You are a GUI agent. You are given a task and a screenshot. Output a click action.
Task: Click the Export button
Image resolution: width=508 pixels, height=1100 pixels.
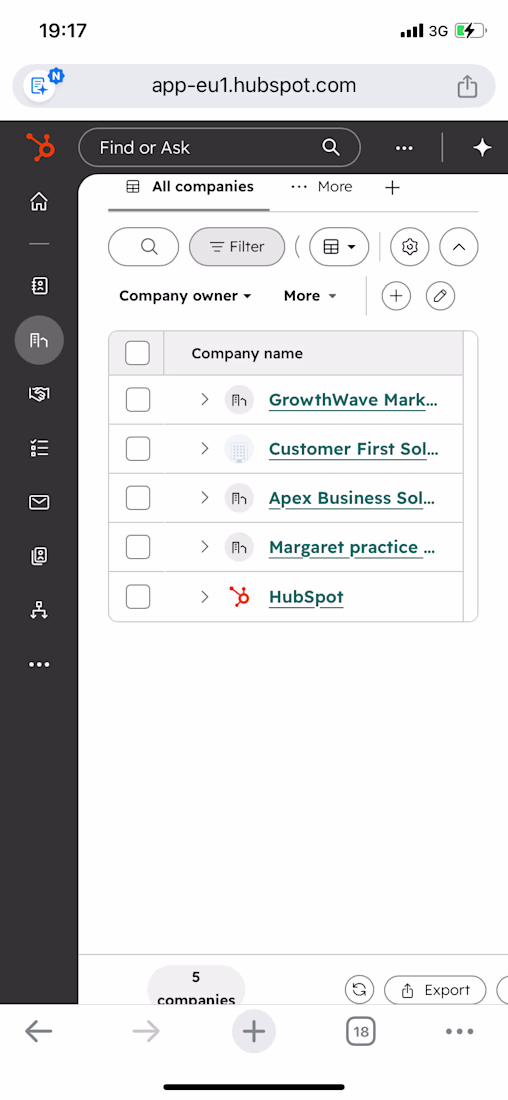[435, 990]
